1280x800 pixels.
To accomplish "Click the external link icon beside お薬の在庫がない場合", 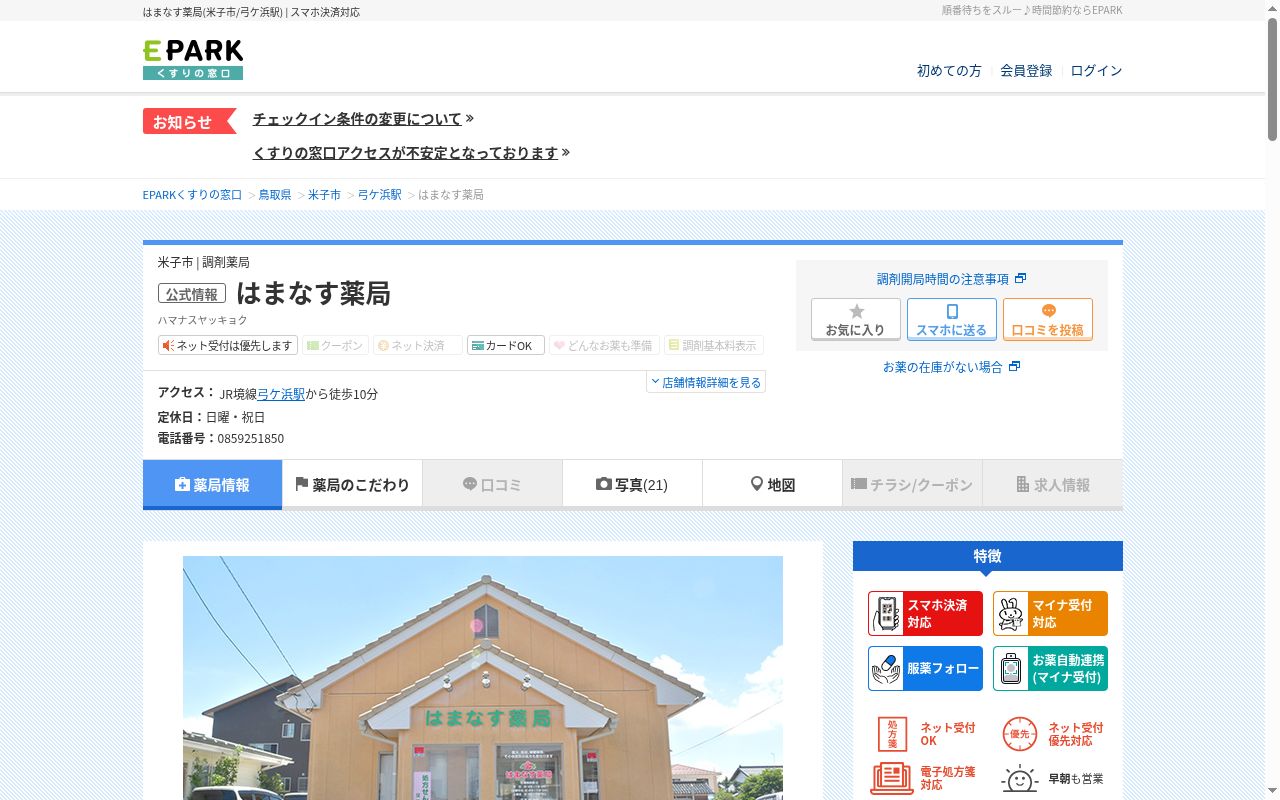I will pyautogui.click(x=1014, y=367).
